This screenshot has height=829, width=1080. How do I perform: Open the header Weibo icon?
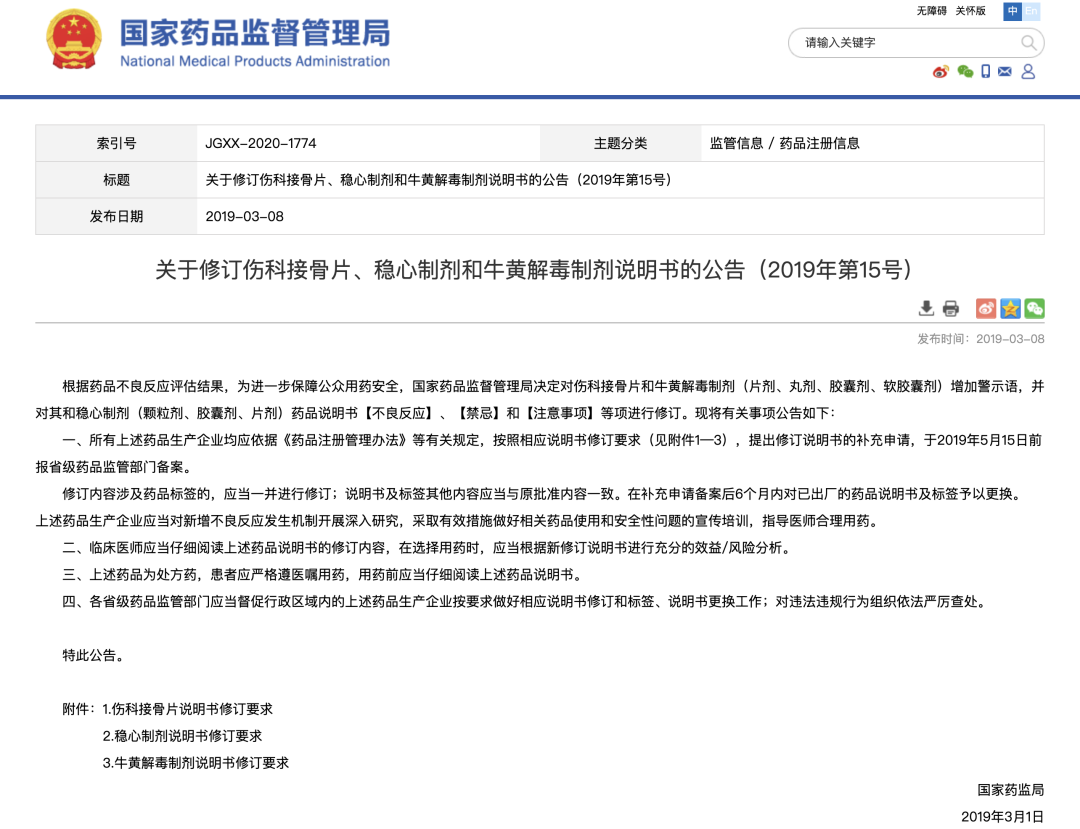[x=940, y=72]
